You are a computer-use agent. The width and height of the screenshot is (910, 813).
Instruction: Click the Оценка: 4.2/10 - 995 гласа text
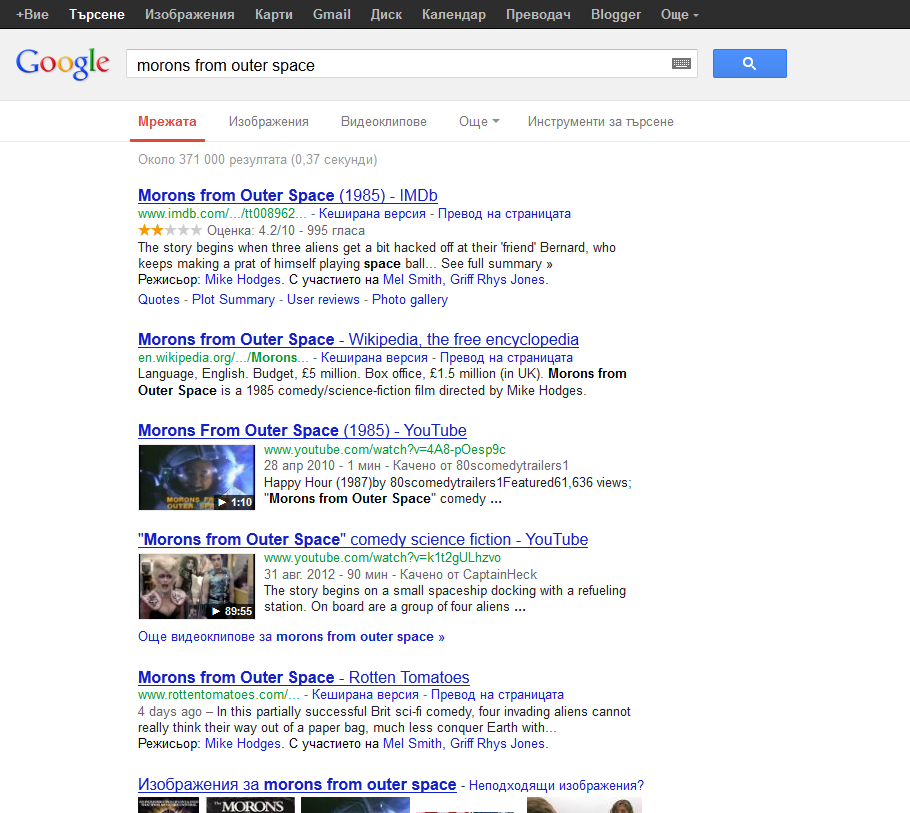click(x=286, y=230)
